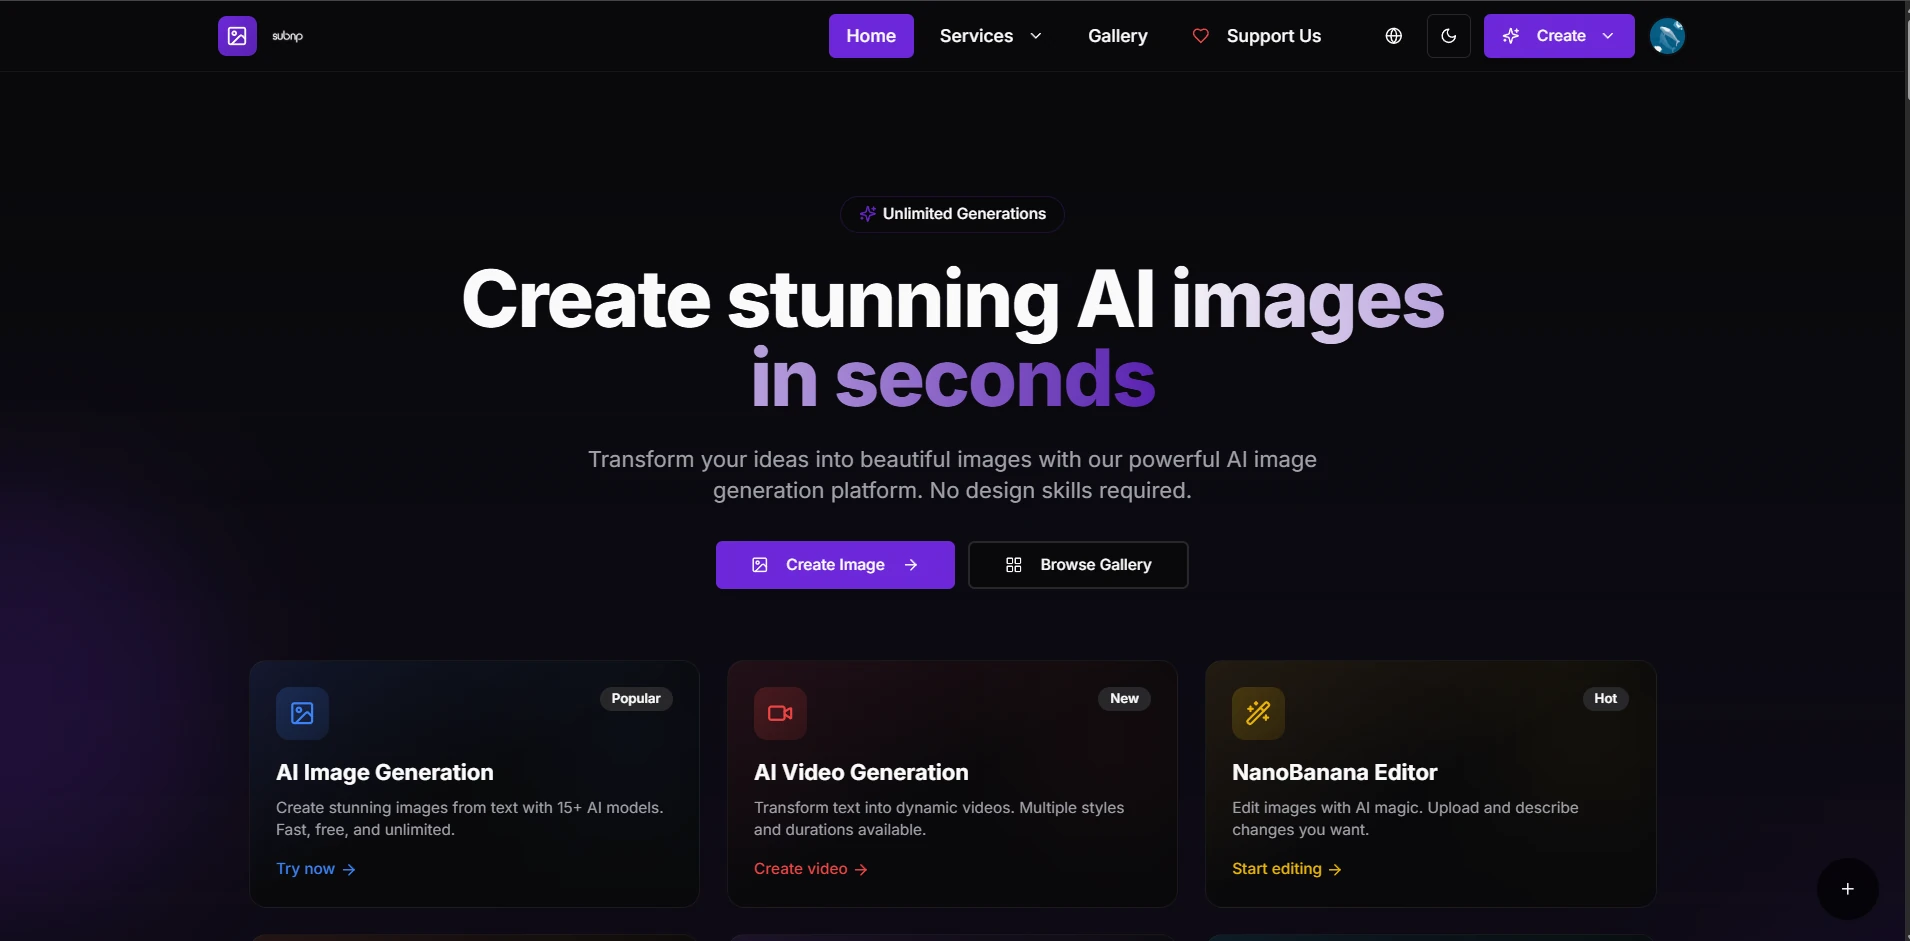Click the arrow next to Start editing

[x=1335, y=870]
